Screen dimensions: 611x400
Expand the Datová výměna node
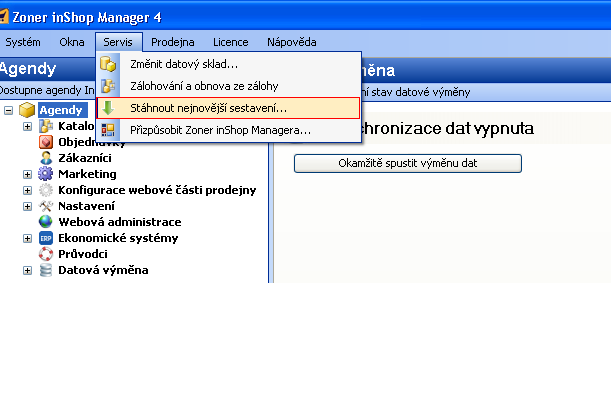(x=27, y=270)
